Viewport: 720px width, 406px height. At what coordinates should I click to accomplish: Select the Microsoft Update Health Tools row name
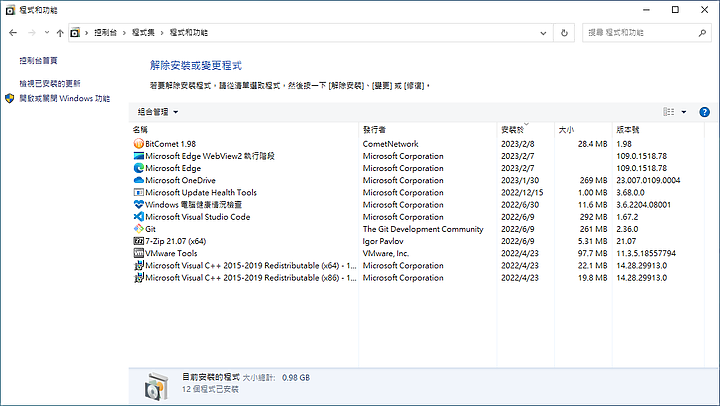tap(201, 192)
